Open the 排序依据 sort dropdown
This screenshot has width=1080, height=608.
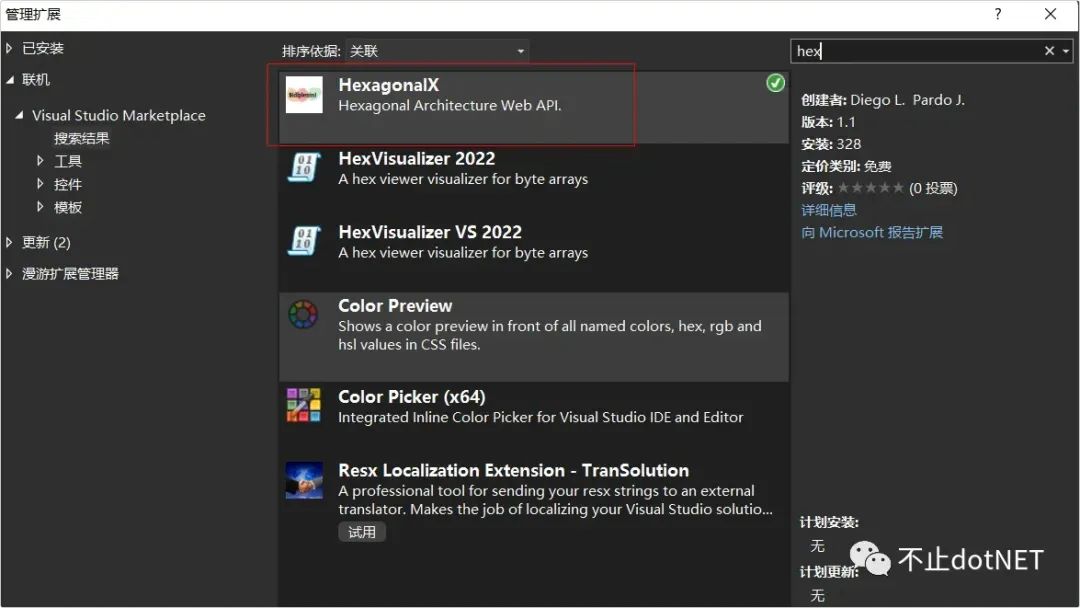[x=437, y=51]
